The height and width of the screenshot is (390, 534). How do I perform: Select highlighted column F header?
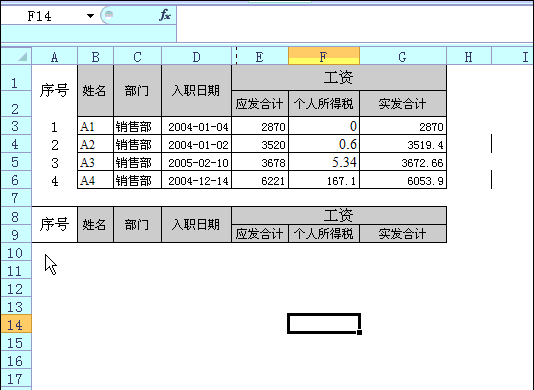(x=324, y=56)
